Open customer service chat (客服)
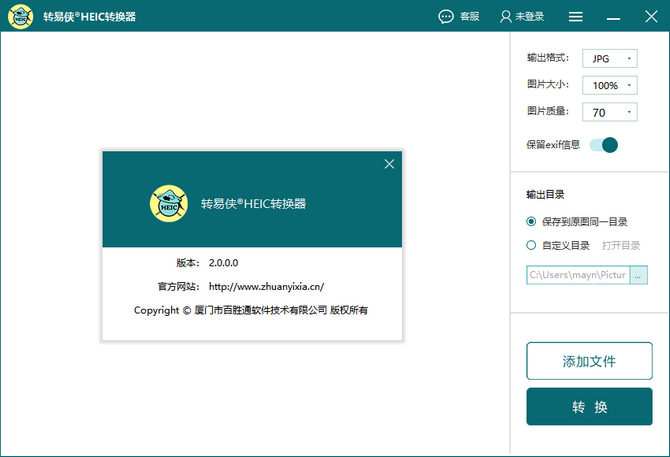This screenshot has height=457, width=670. 458,17
